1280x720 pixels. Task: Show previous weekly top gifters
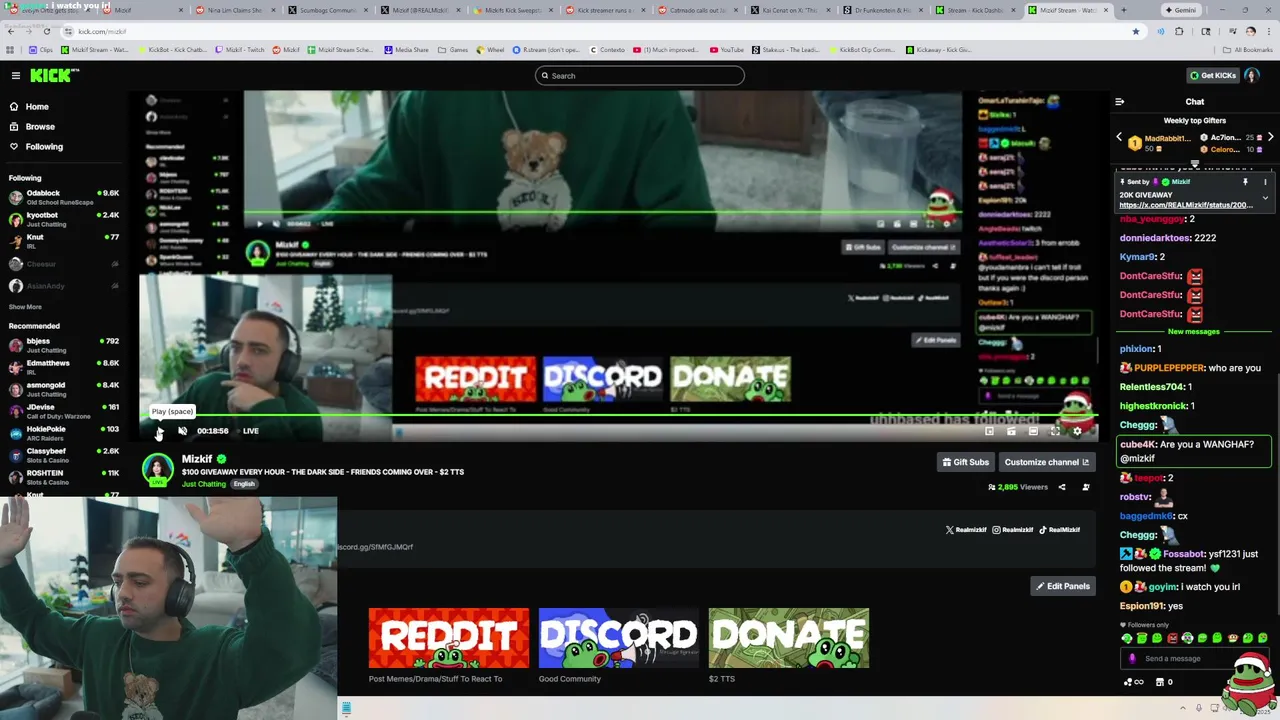(1119, 137)
